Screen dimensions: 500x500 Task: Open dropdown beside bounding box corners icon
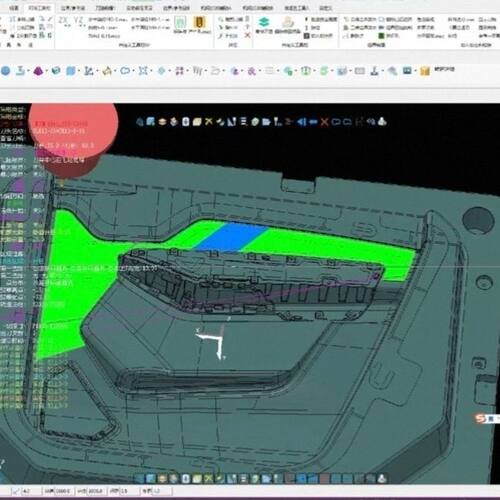pos(151,71)
